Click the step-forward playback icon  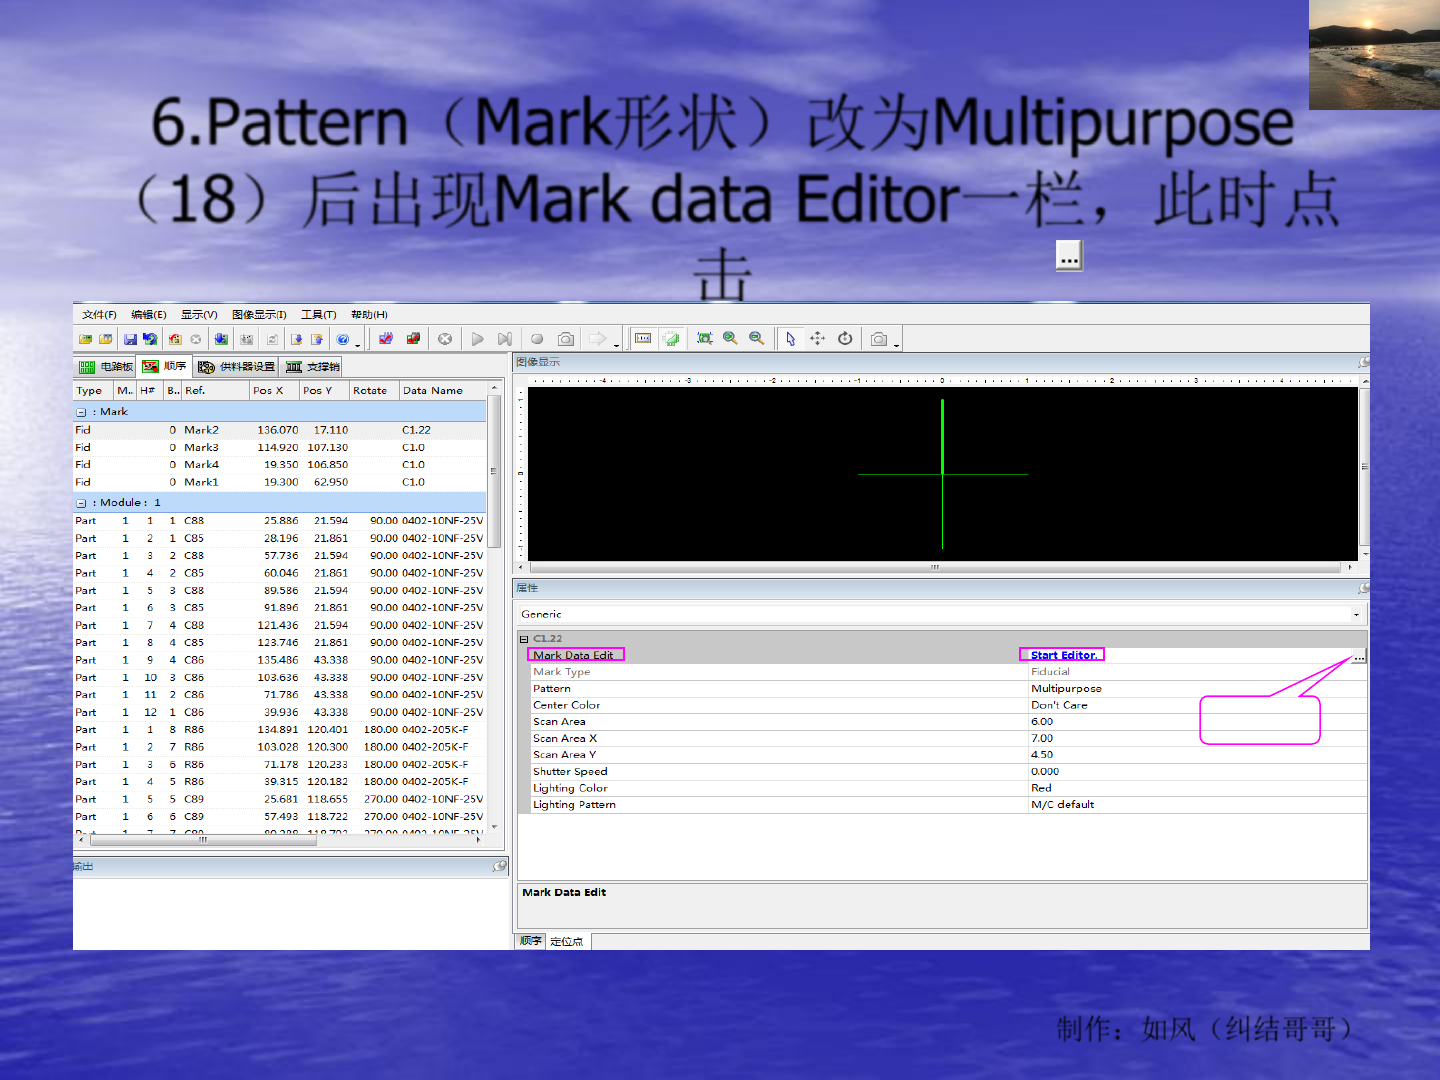coord(505,339)
